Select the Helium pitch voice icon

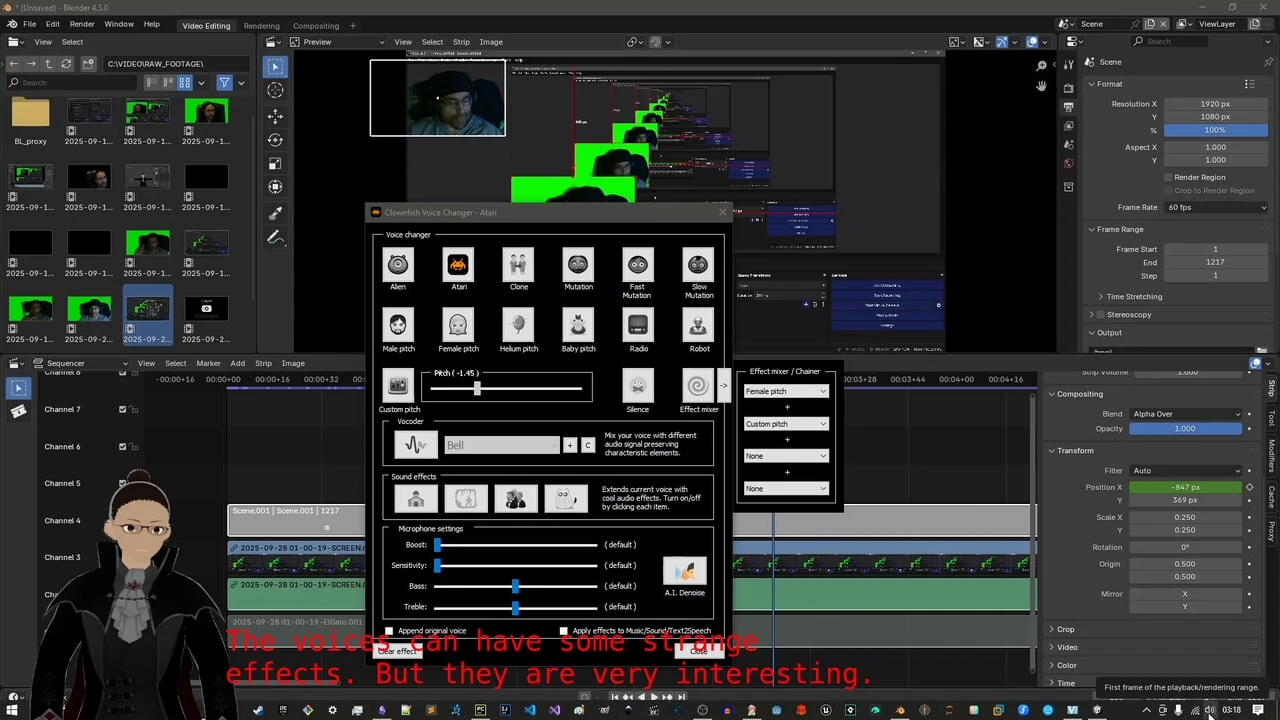518,324
